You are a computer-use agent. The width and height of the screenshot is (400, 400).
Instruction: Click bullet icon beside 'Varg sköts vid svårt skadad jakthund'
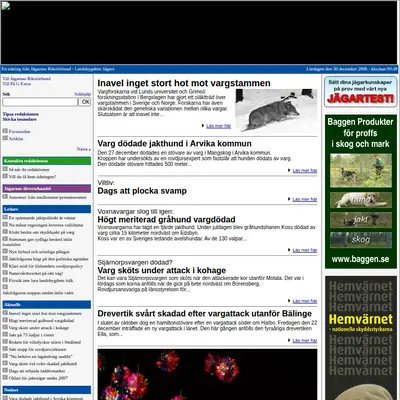[5, 363]
